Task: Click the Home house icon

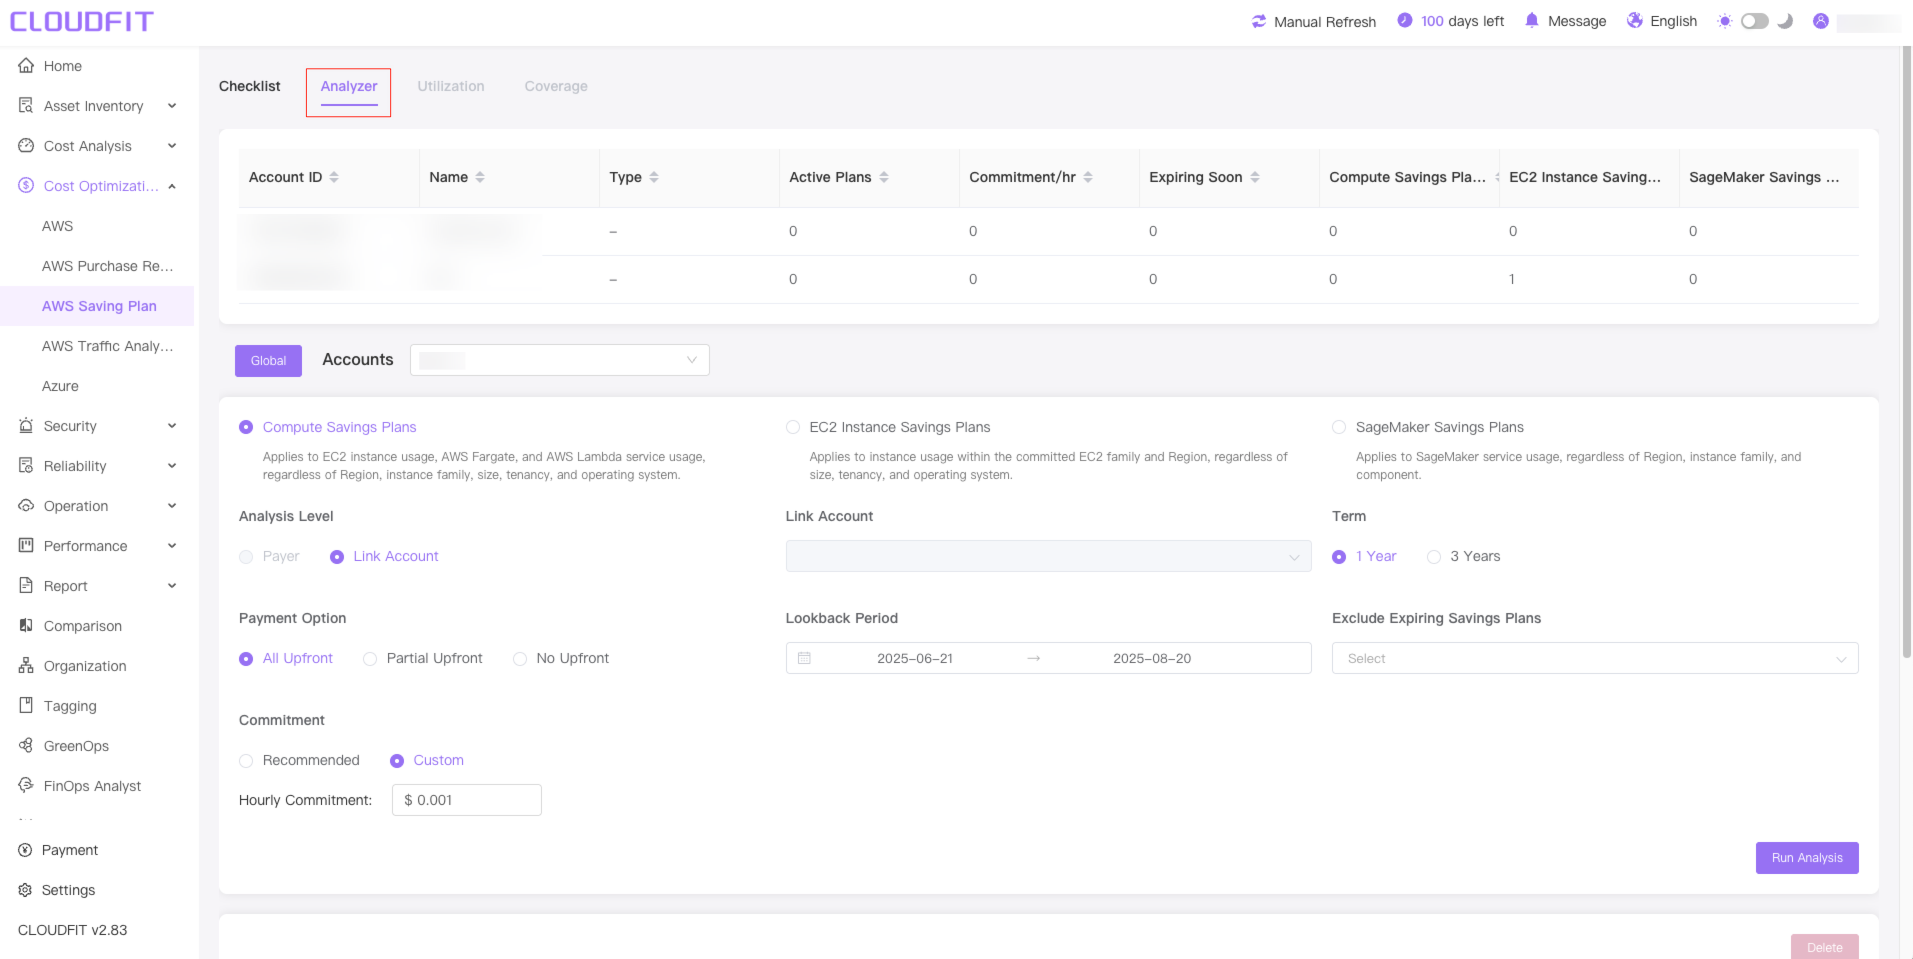Action: pos(26,66)
